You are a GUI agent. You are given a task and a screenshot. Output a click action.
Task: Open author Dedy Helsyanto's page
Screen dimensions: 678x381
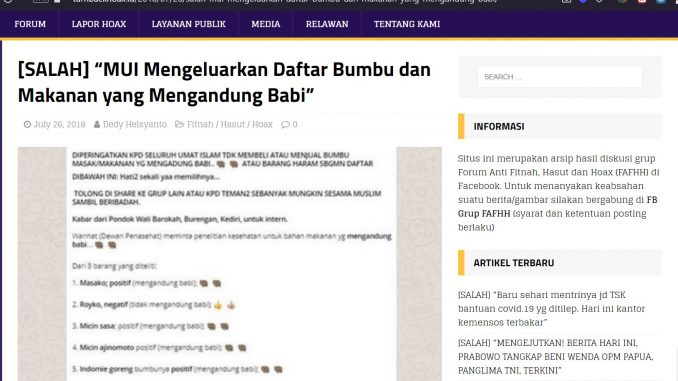135,125
